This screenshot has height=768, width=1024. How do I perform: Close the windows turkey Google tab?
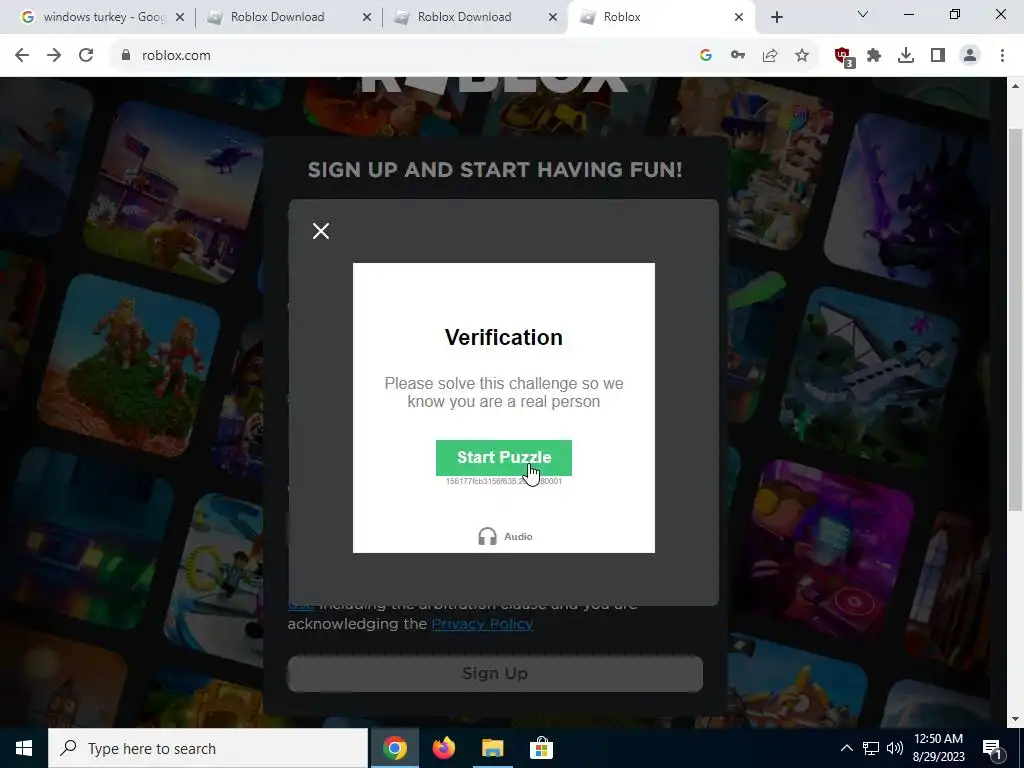point(180,17)
